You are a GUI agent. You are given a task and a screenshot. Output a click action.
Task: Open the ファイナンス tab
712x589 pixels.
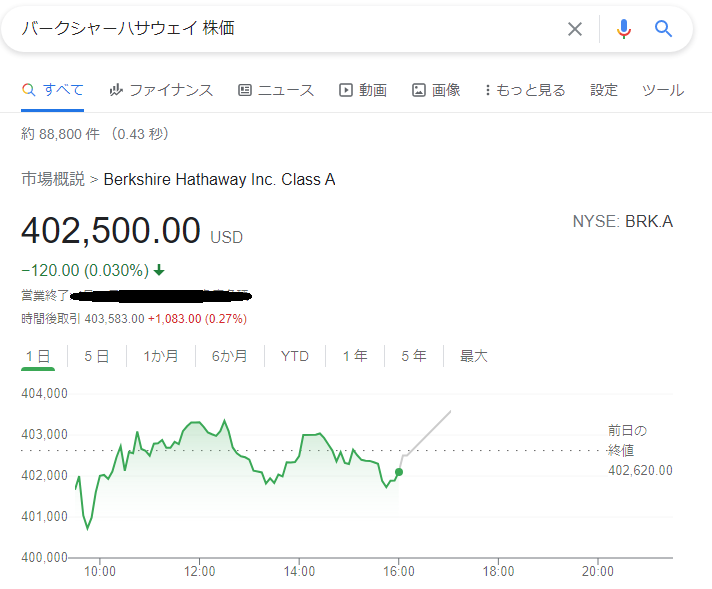click(x=161, y=90)
